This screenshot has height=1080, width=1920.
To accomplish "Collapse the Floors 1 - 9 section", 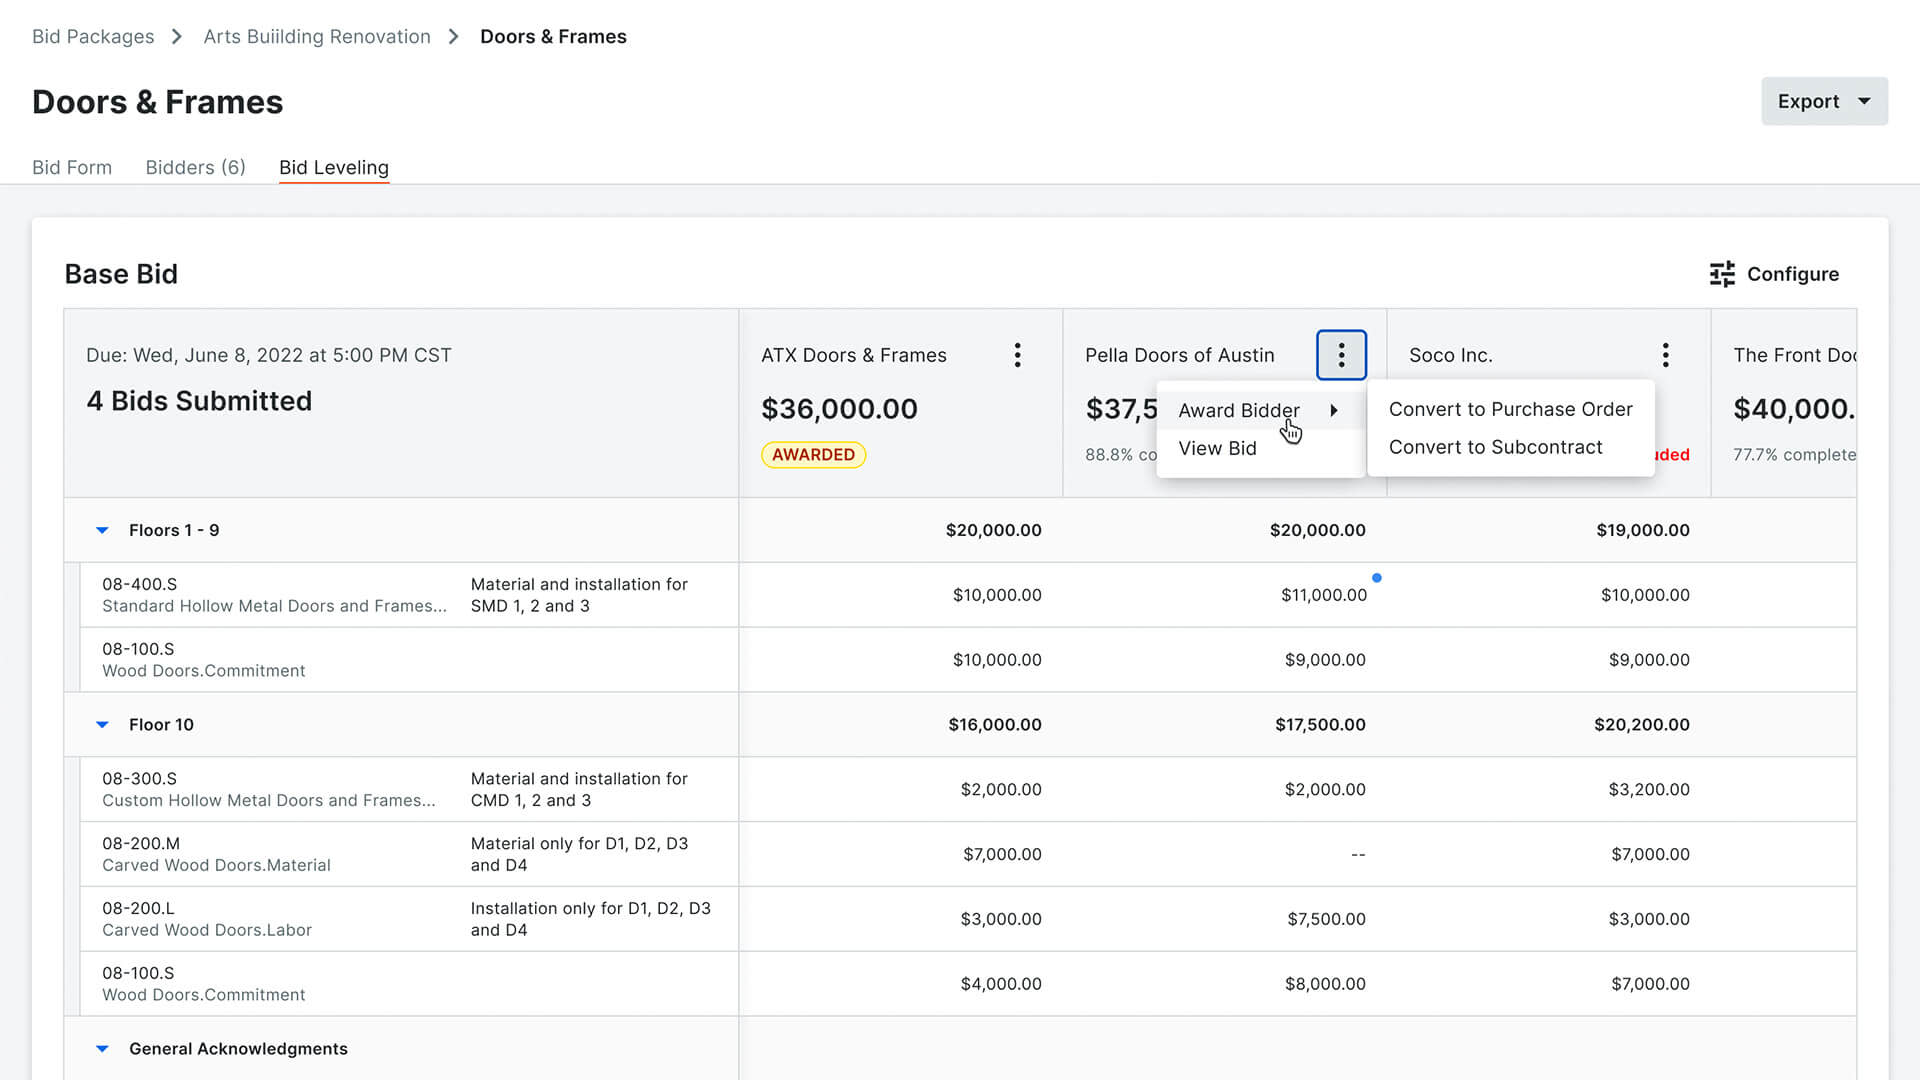I will pyautogui.click(x=102, y=531).
